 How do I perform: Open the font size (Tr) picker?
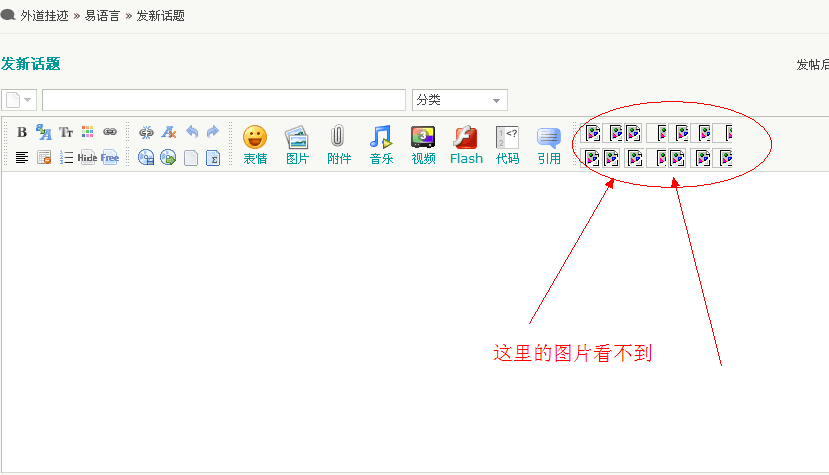(66, 132)
